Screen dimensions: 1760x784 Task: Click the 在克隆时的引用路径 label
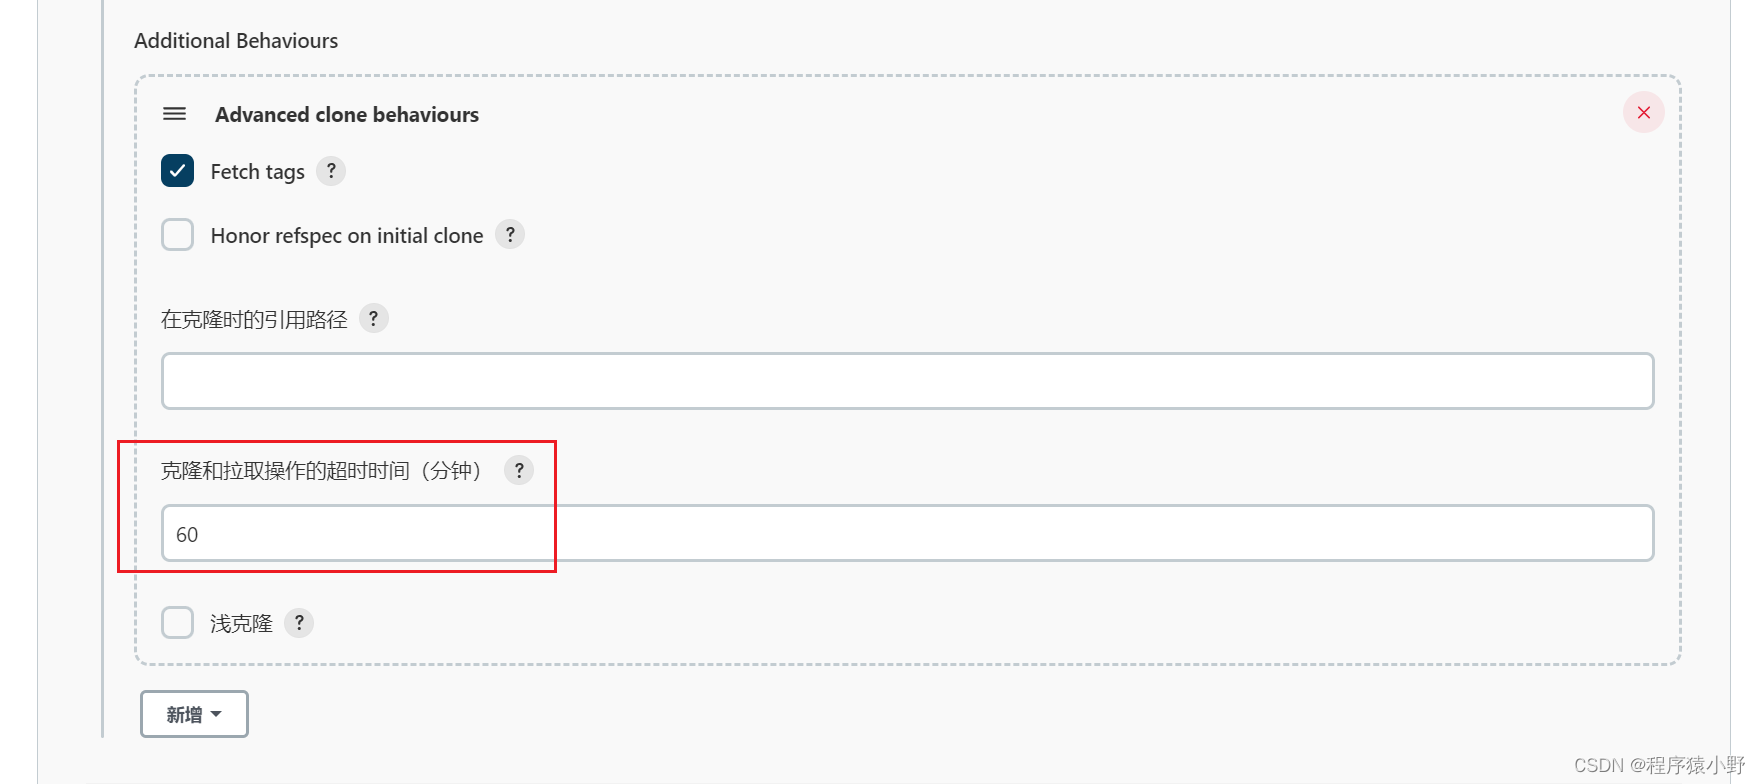tap(254, 320)
